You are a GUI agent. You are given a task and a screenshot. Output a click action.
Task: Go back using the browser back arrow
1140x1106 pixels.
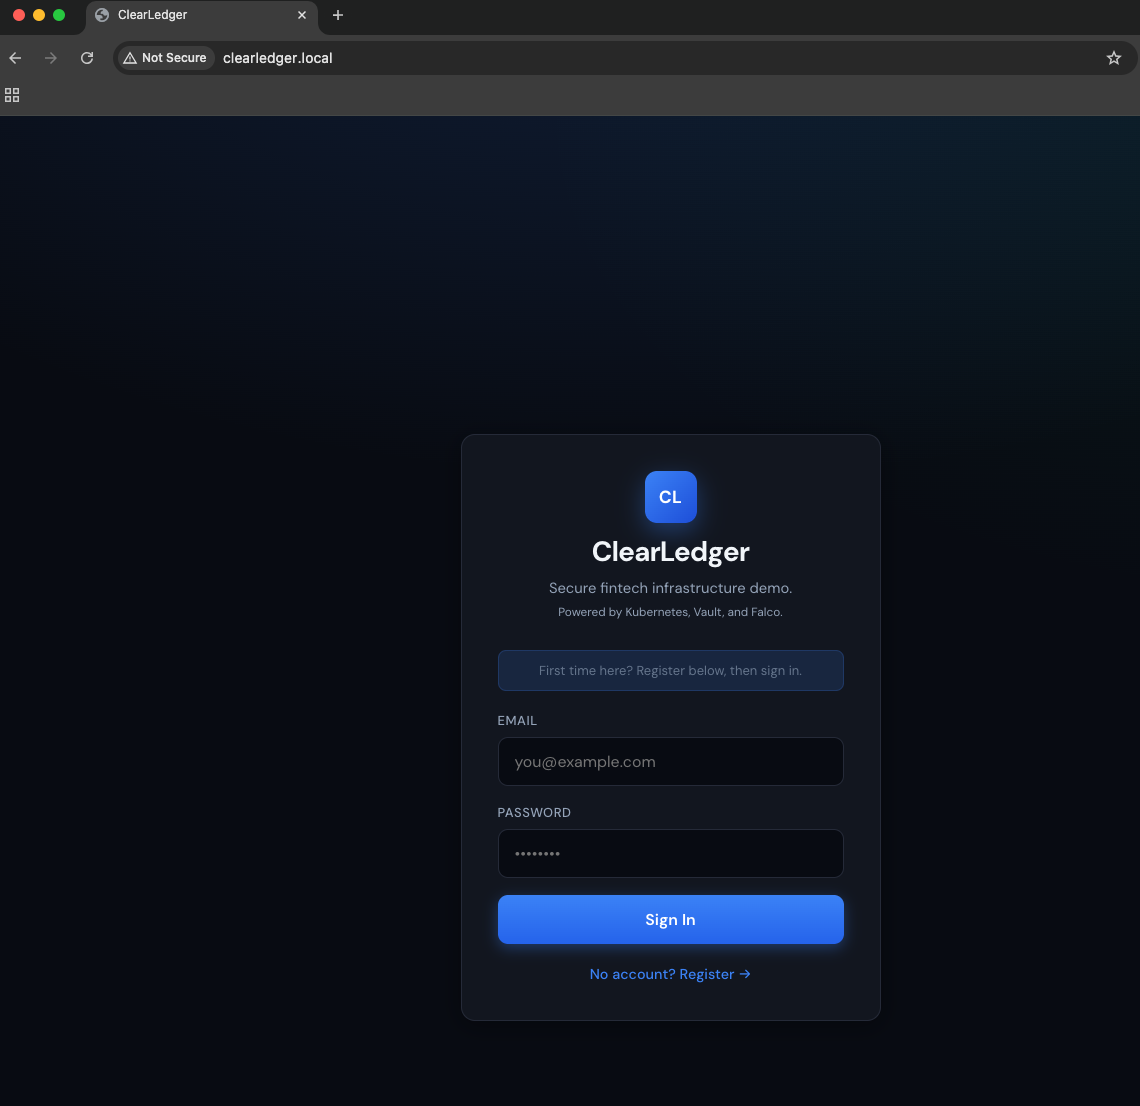click(x=15, y=58)
